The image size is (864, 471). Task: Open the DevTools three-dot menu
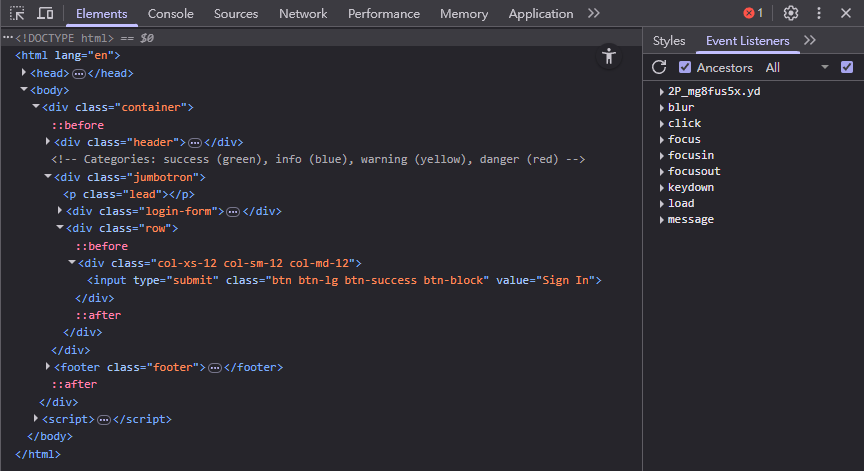point(819,13)
